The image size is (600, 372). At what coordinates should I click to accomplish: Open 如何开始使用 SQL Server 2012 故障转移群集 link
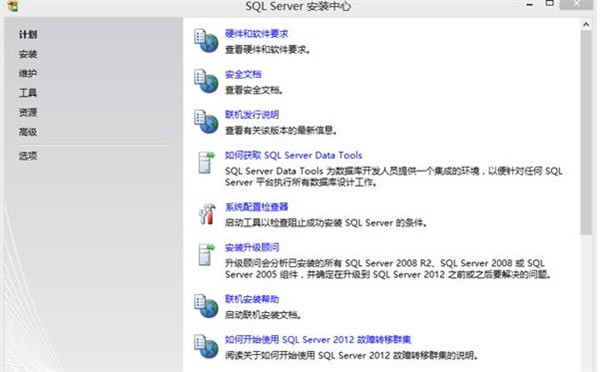click(x=318, y=339)
